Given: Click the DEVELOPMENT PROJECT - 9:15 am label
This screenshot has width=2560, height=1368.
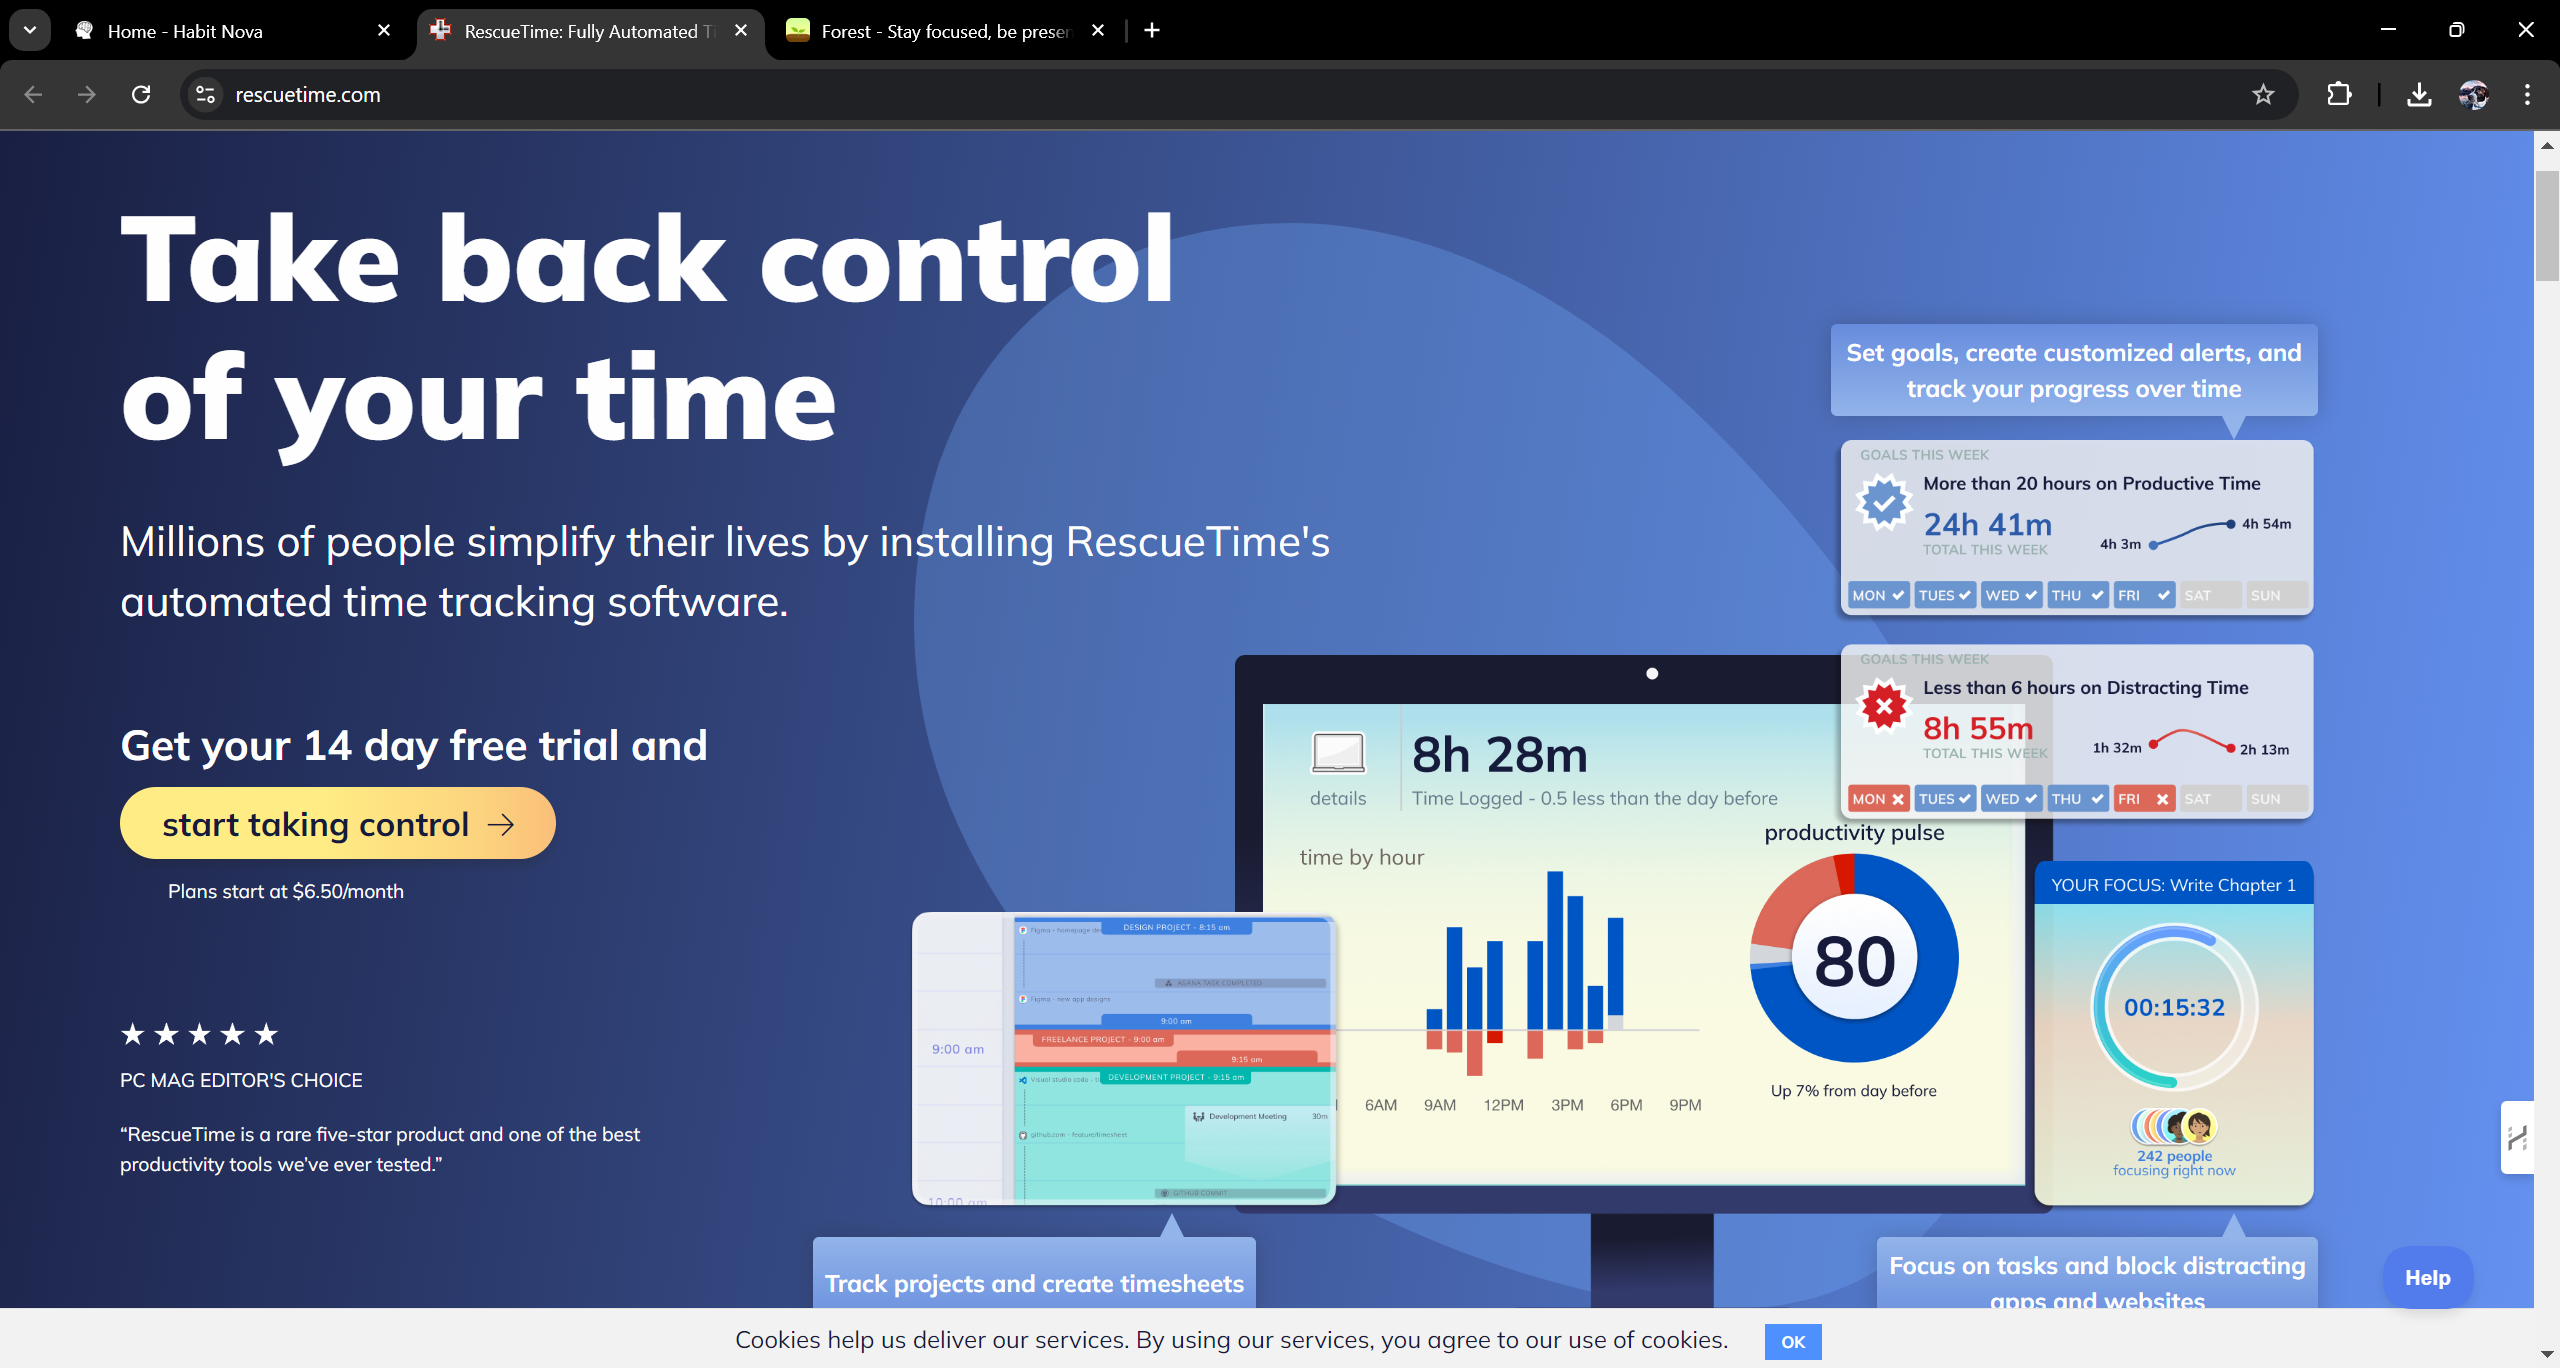Looking at the screenshot, I should tap(1176, 1077).
